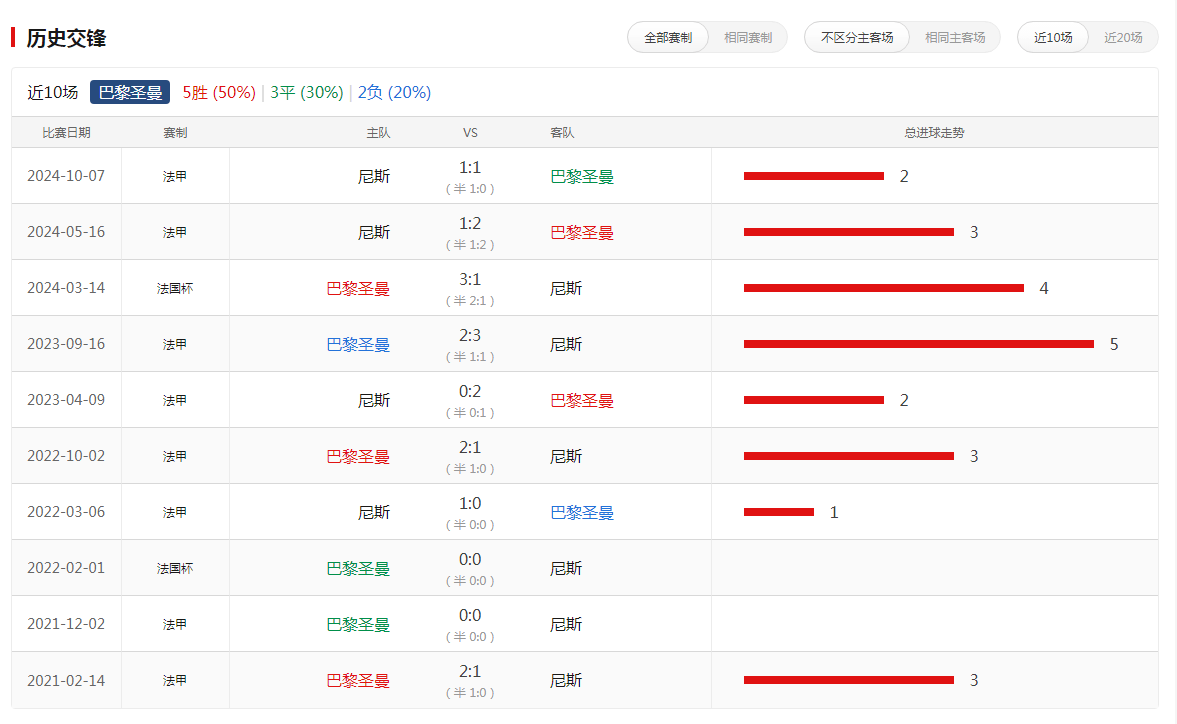Open 尼斯 link in 2024-10-07 match
This screenshot has width=1177, height=724.
coord(374,176)
